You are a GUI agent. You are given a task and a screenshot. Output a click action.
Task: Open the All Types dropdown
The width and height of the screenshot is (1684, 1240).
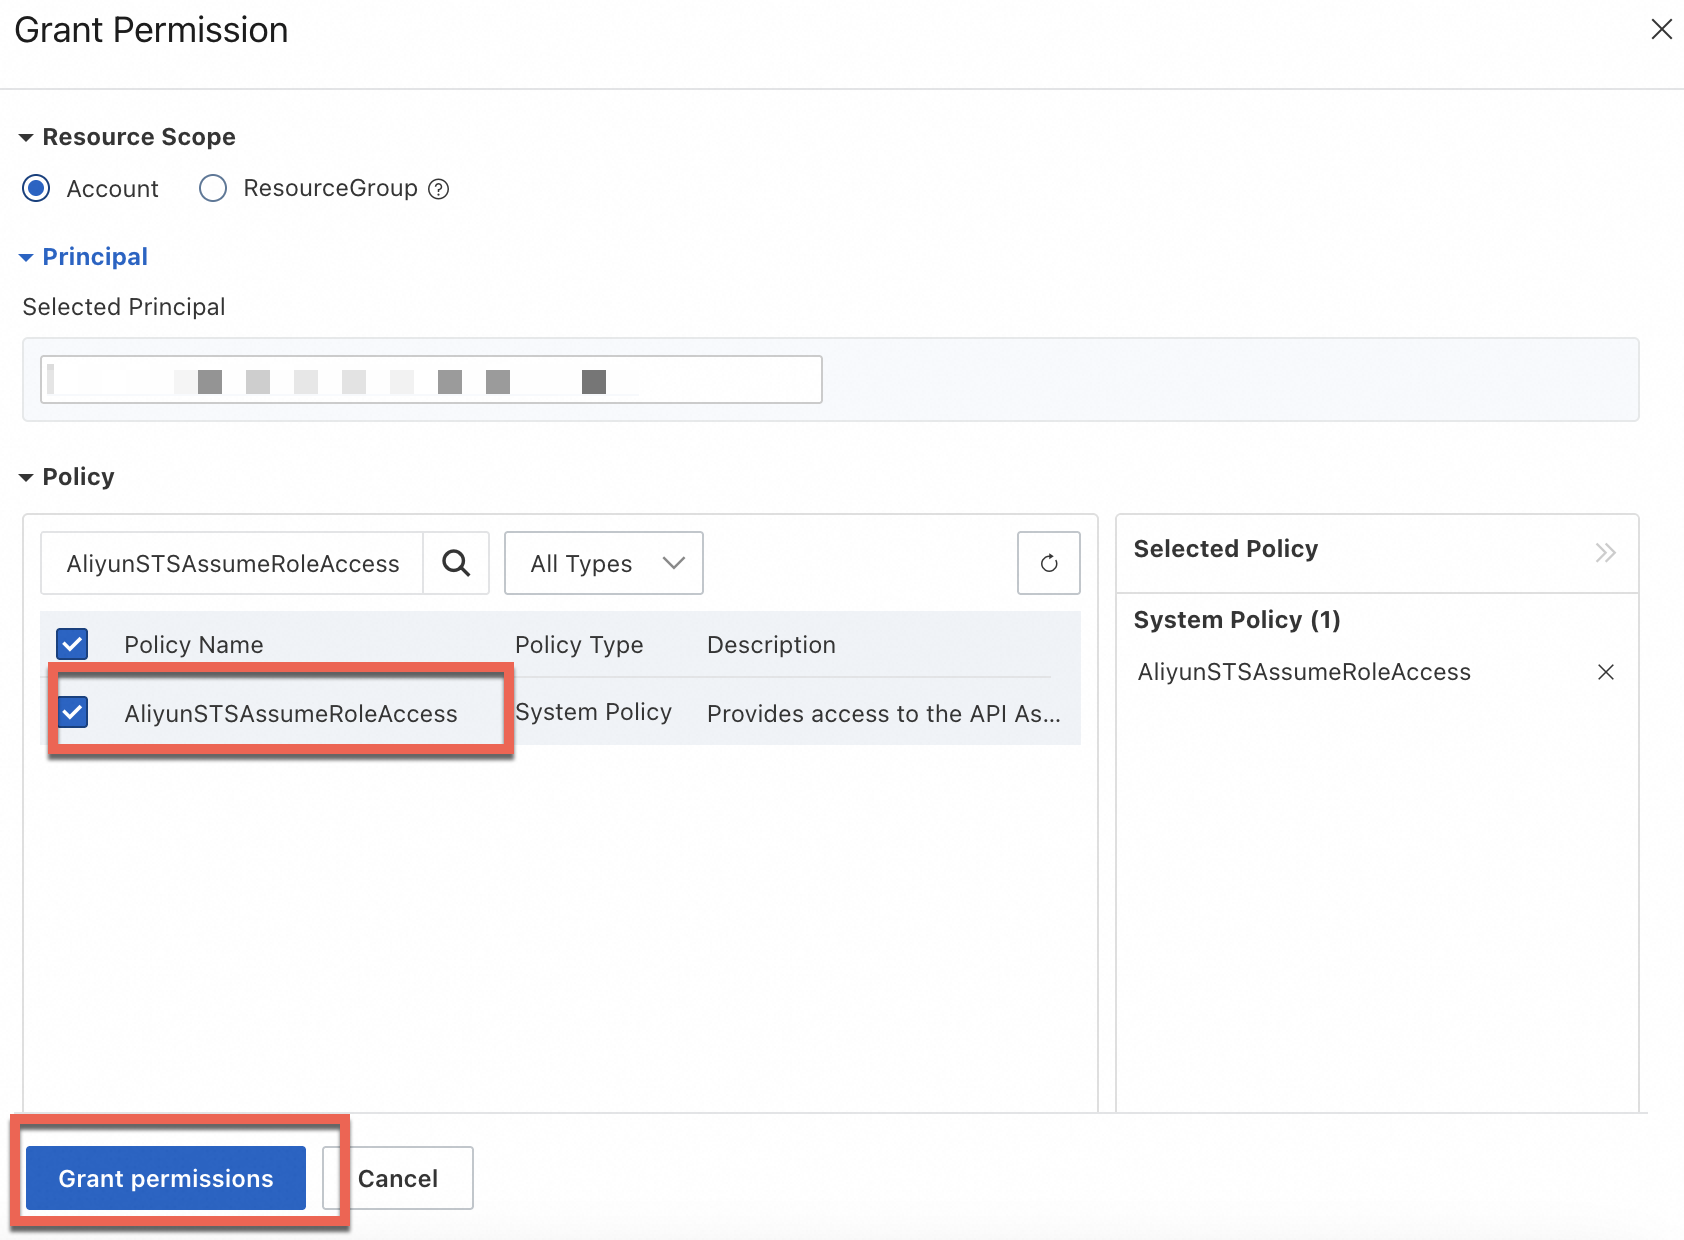pos(604,563)
